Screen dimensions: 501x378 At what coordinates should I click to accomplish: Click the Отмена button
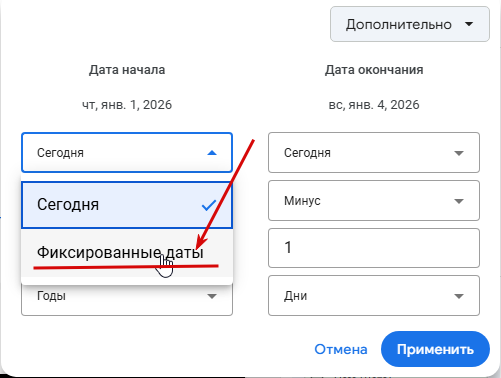tap(341, 349)
